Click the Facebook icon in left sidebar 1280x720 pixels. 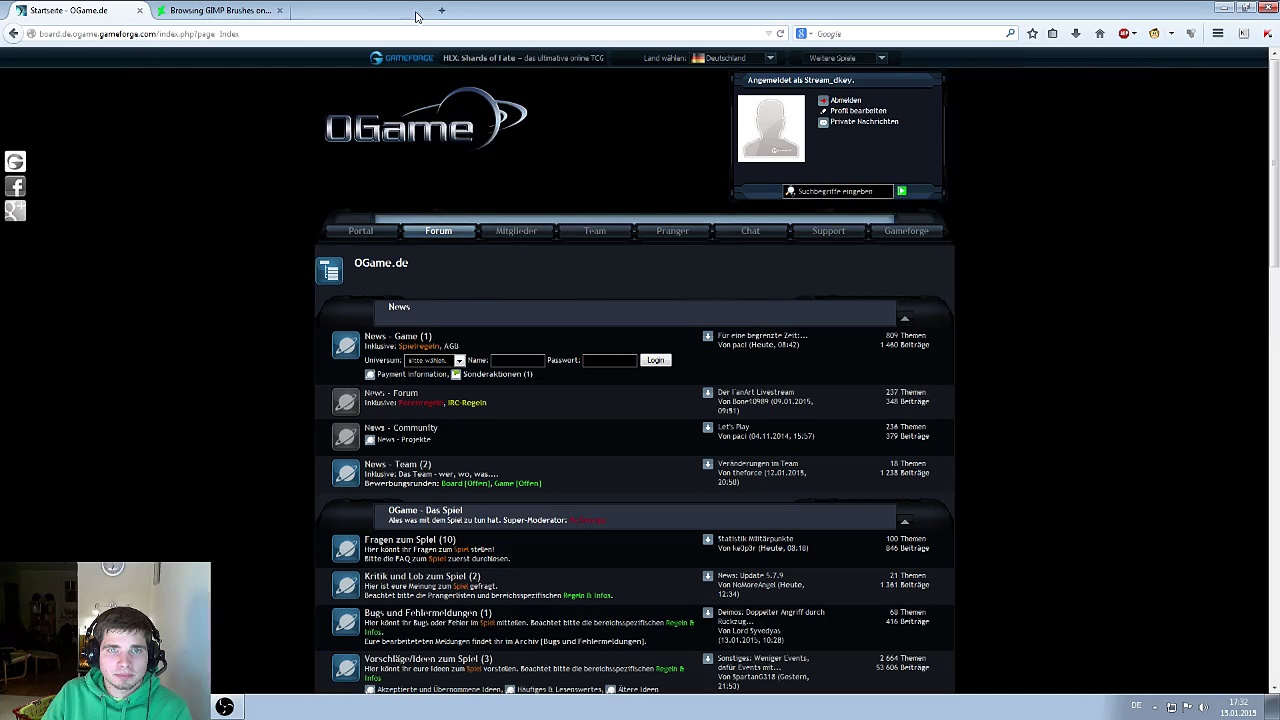click(x=15, y=186)
